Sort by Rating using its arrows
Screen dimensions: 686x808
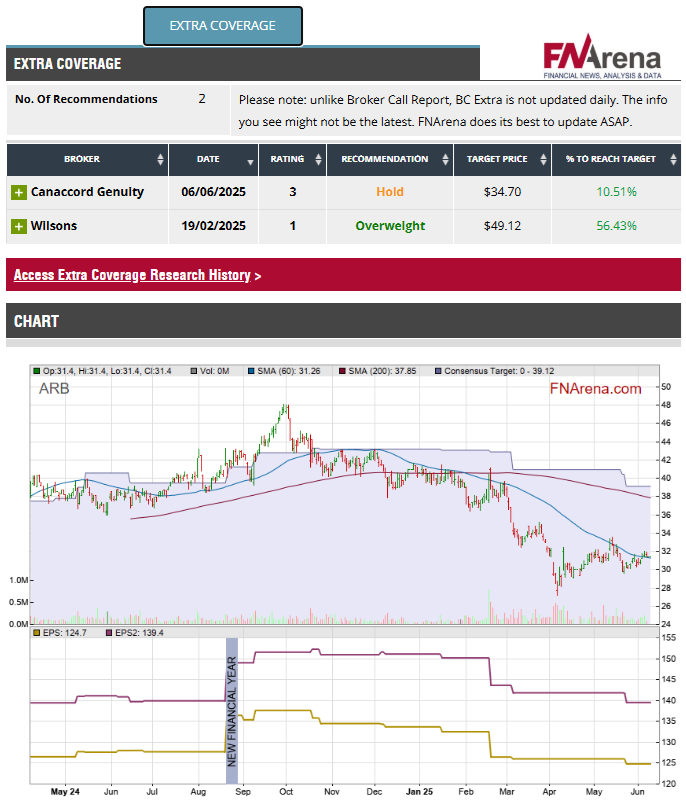[314, 160]
